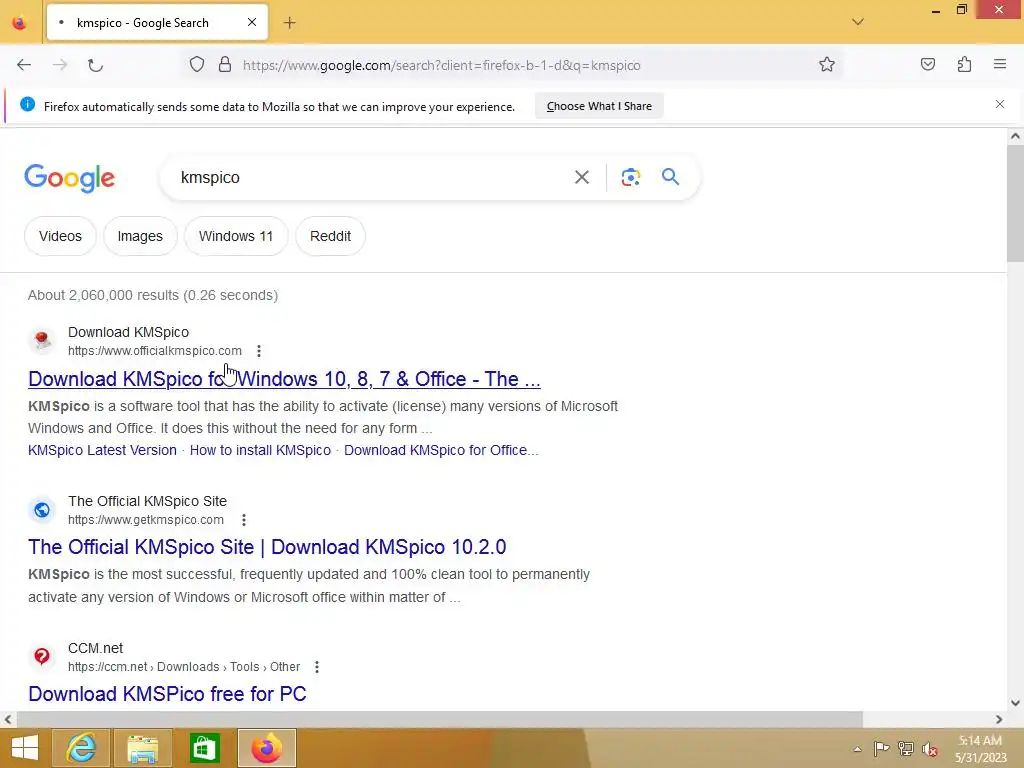Image resolution: width=1024 pixels, height=768 pixels.
Task: Open taskbar clock showing 5:14 AM
Action: [980, 749]
